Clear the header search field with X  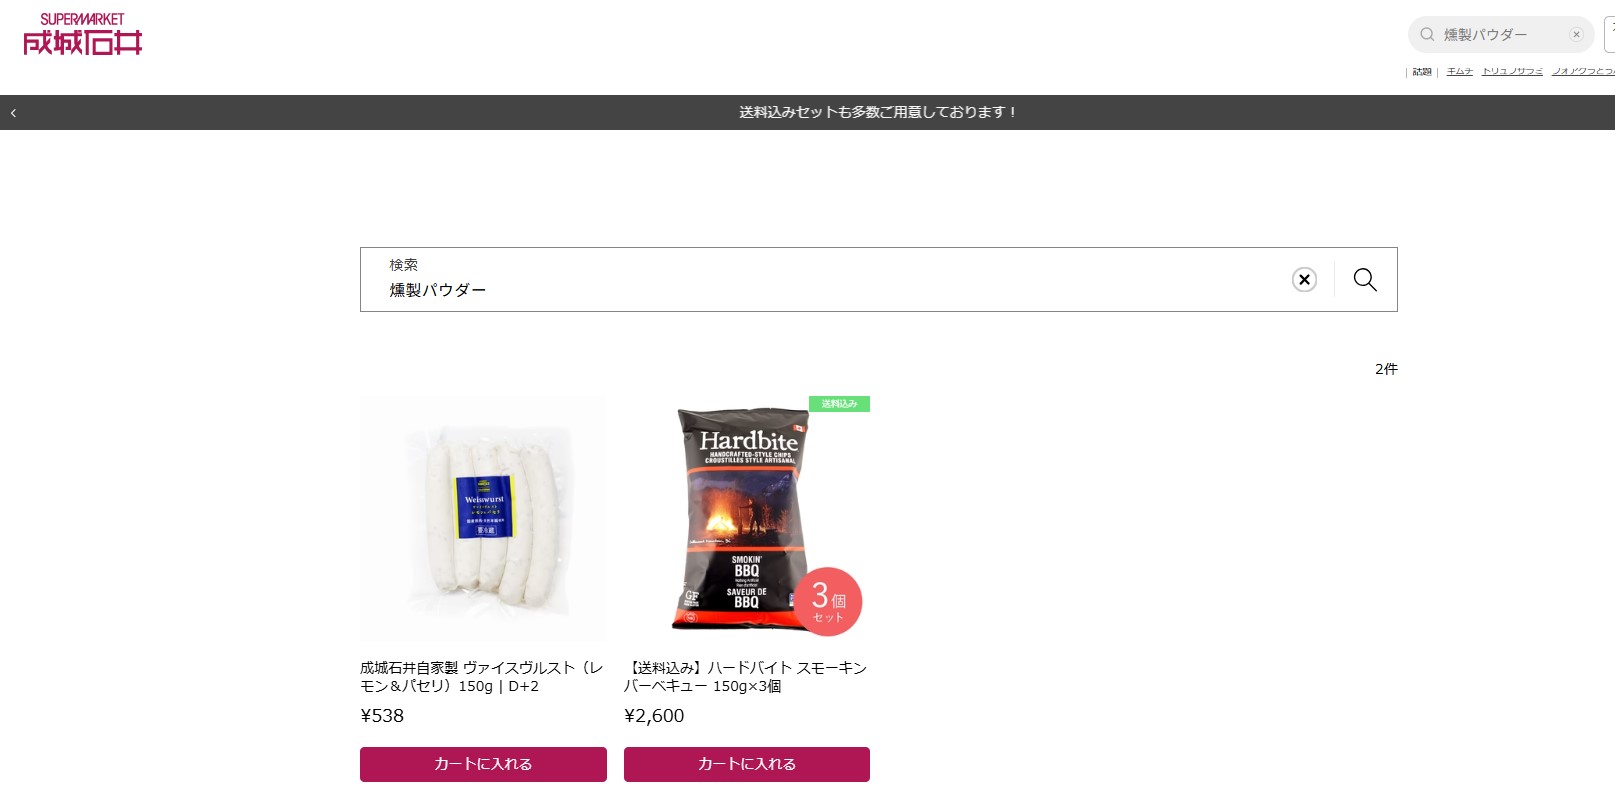(x=1576, y=34)
